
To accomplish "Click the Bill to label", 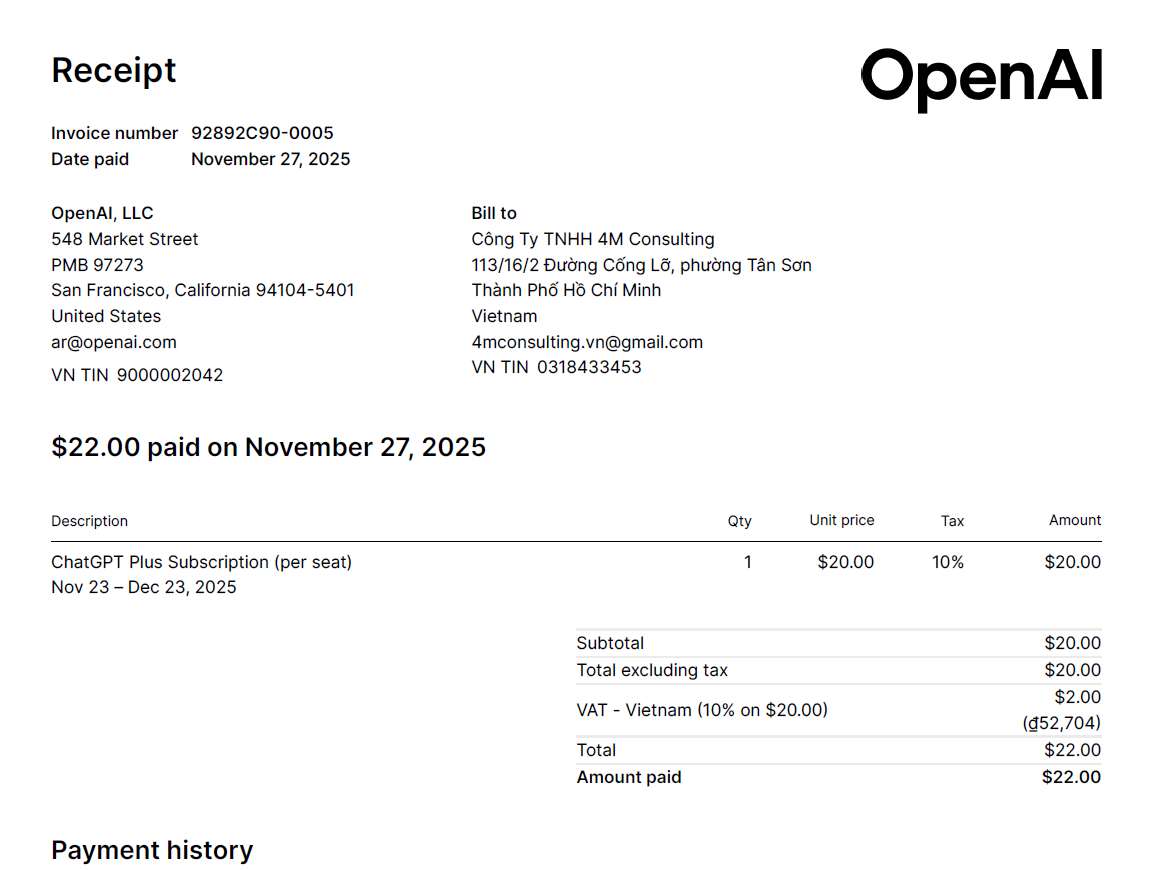I will 494,213.
